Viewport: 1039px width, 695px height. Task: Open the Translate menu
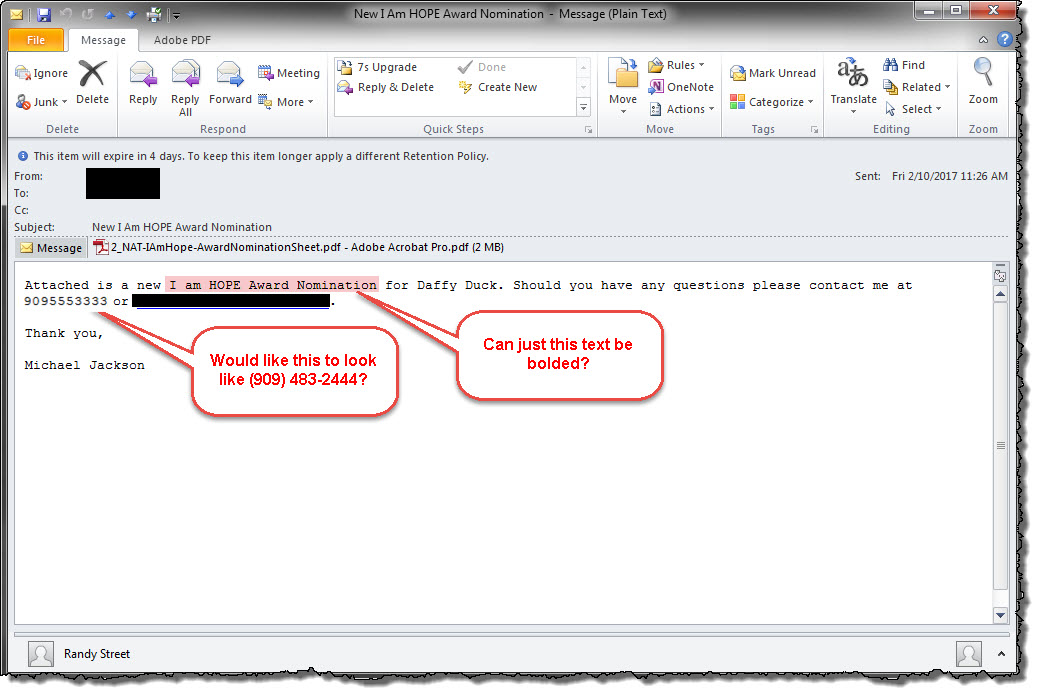point(853,87)
